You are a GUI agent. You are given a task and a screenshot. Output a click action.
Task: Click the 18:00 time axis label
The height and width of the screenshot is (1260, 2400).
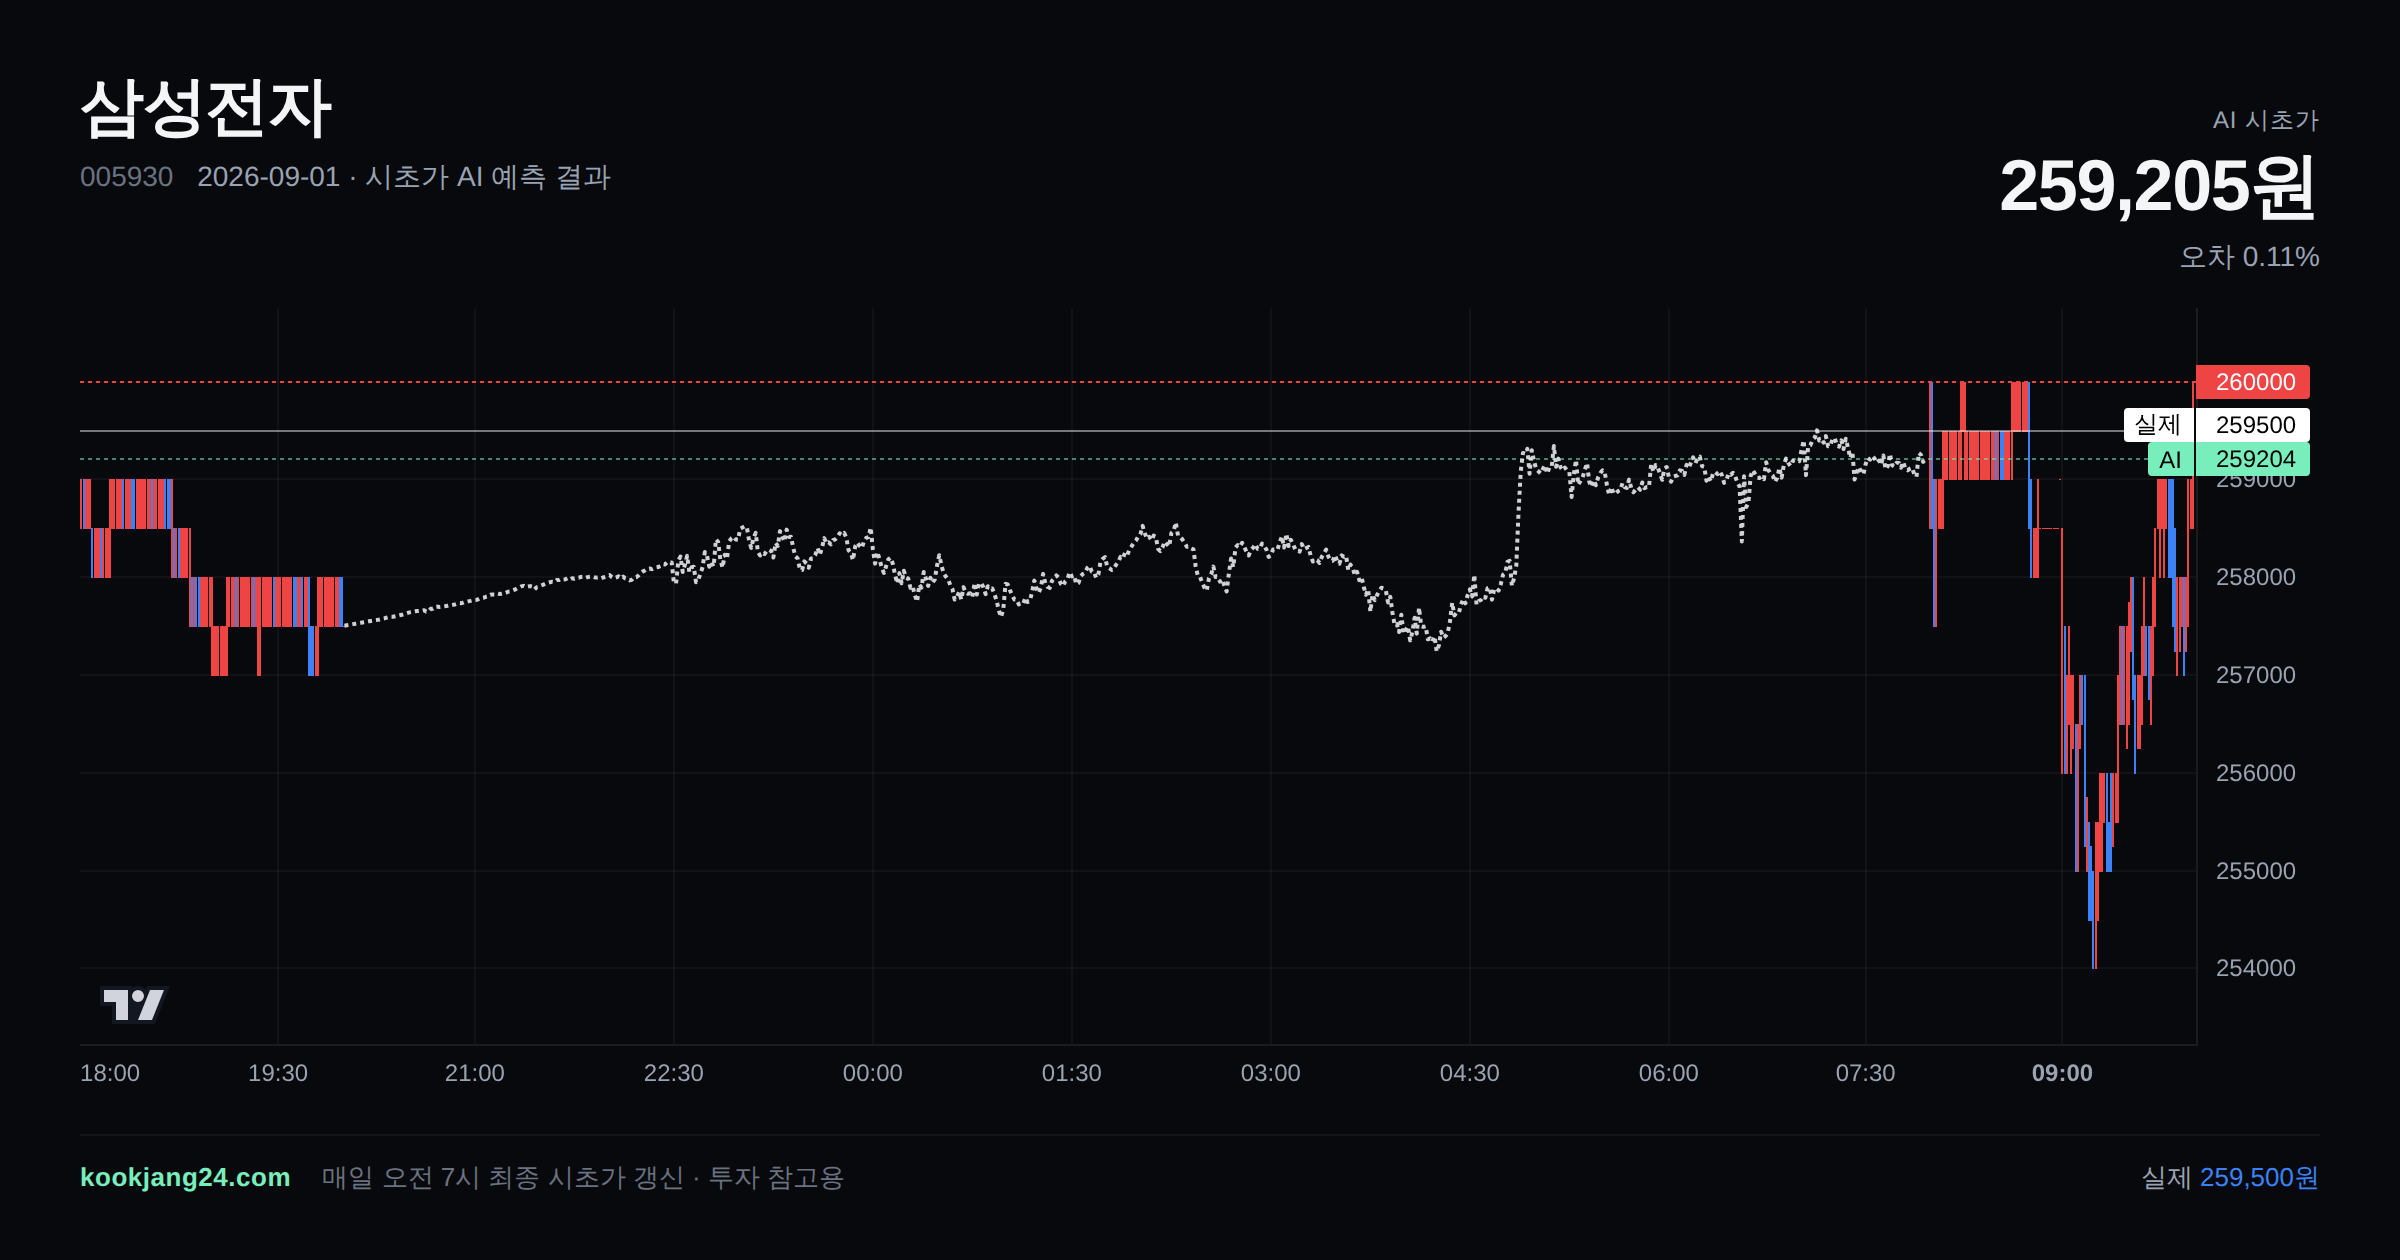click(110, 1073)
